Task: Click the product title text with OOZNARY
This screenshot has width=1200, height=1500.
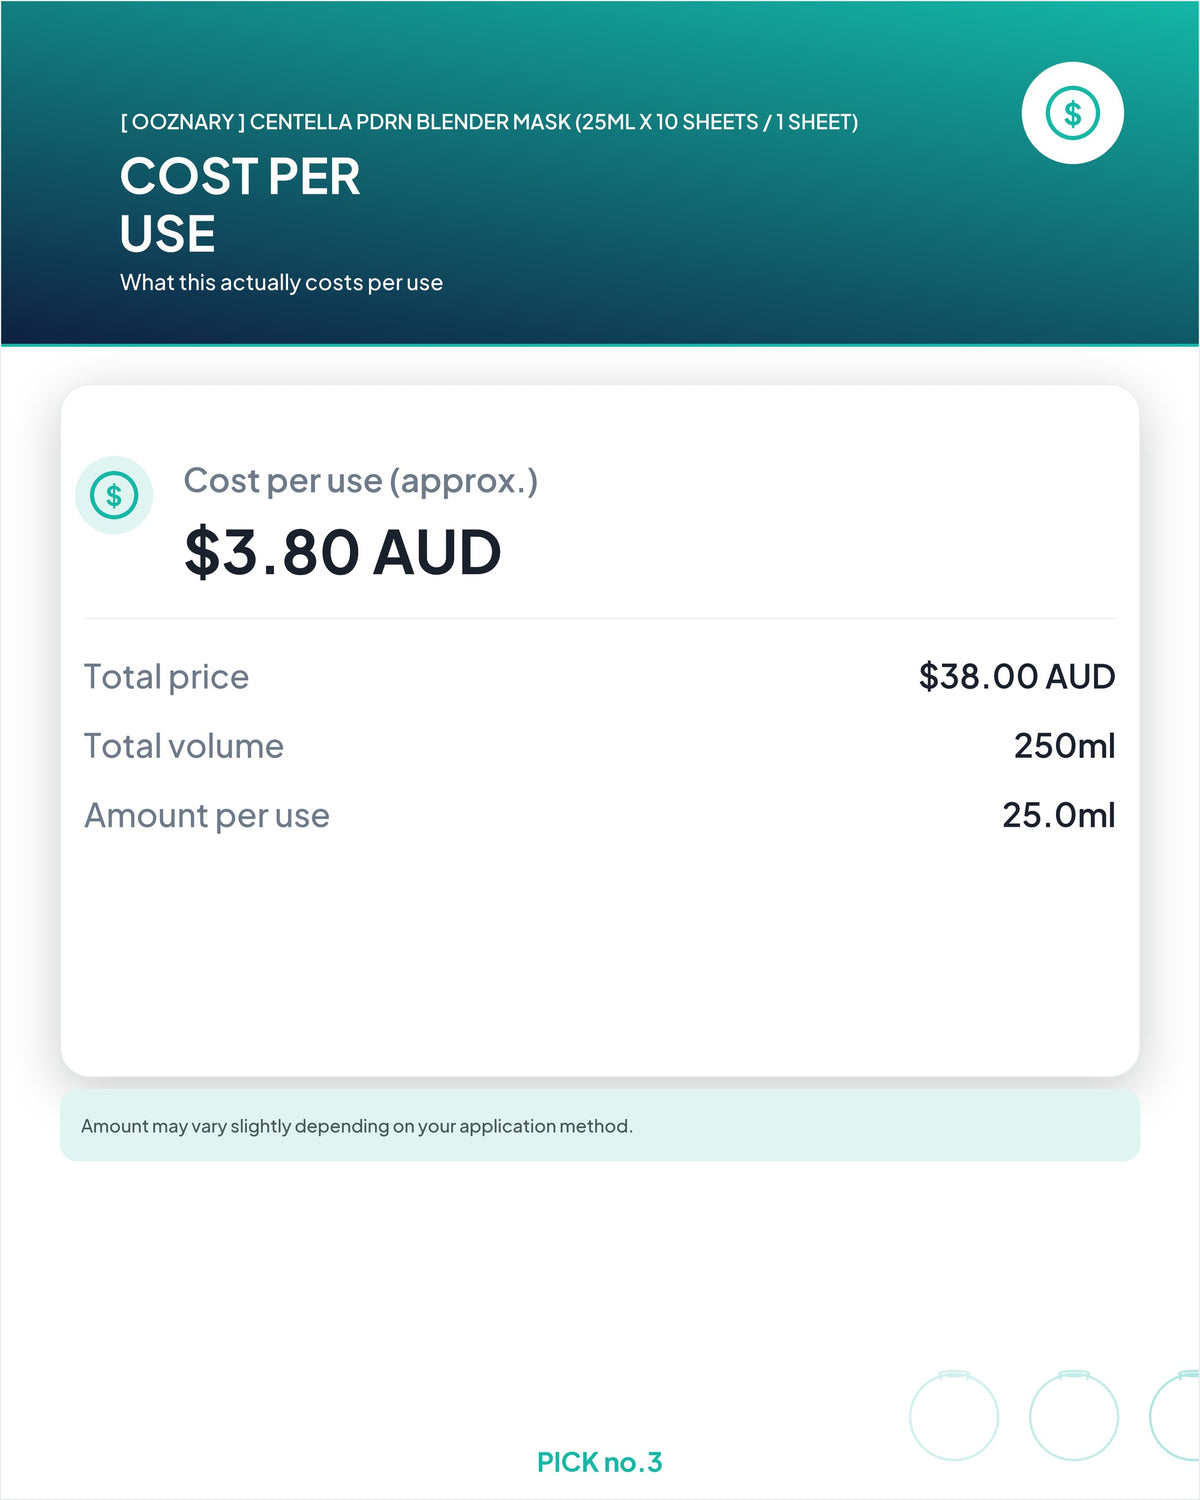Action: [489, 122]
